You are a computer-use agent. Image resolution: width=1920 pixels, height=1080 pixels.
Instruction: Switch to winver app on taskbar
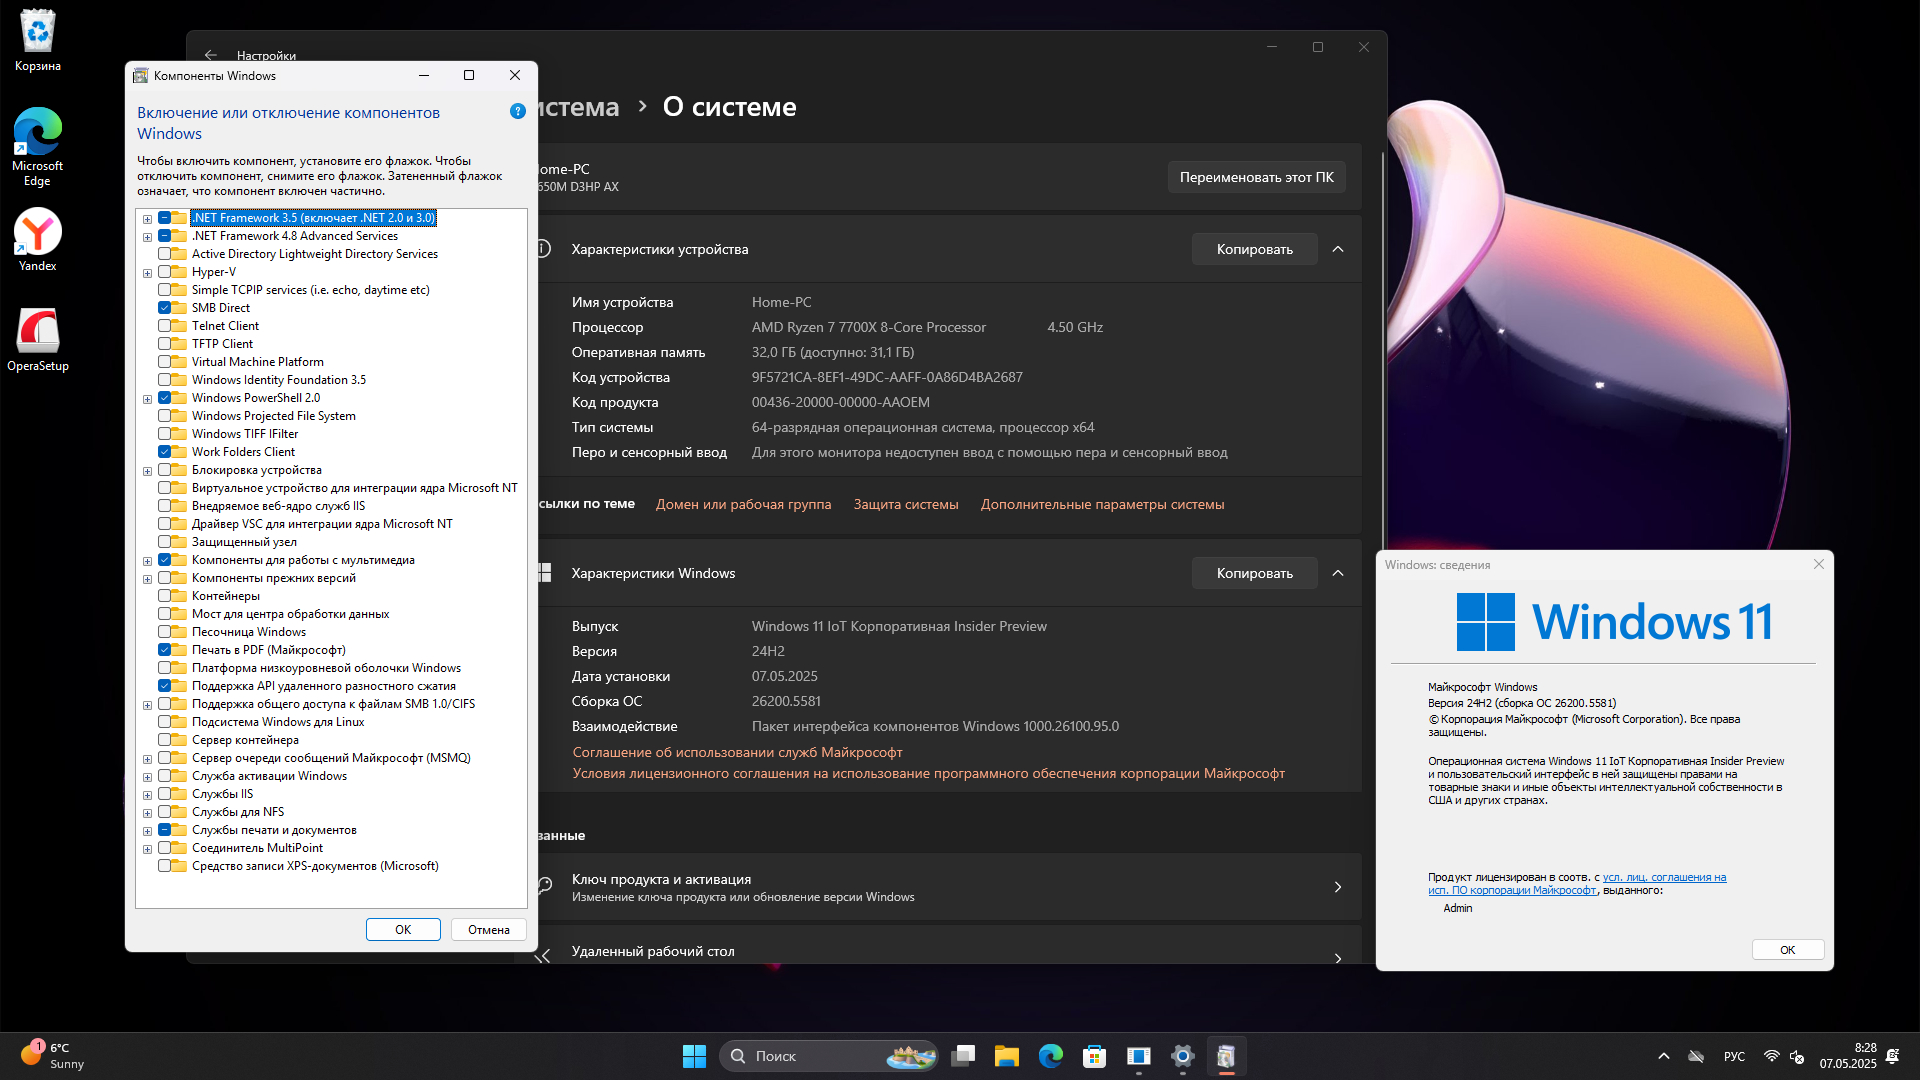tap(1139, 1056)
